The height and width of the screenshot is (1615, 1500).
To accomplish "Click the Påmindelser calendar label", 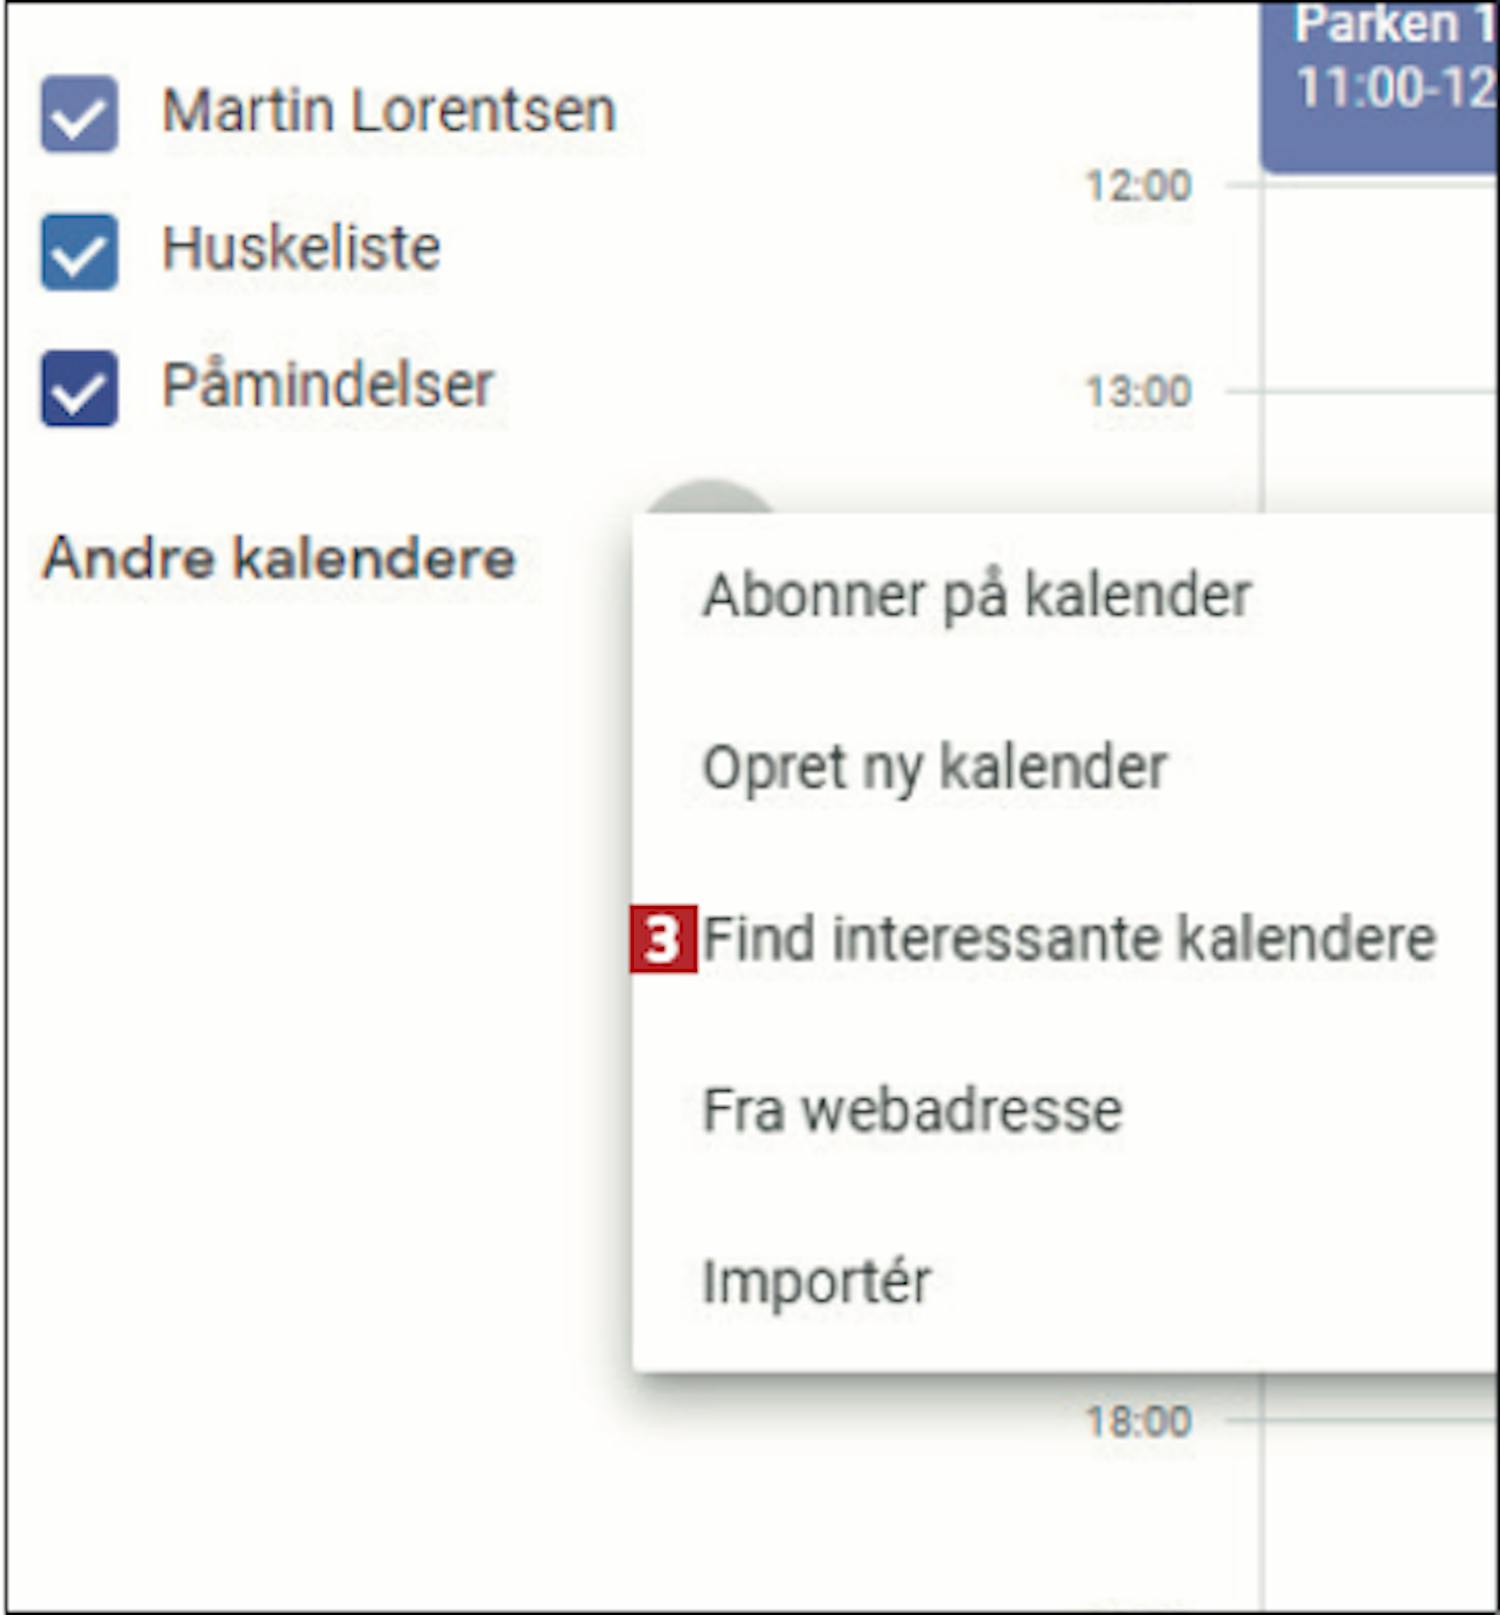I will tap(328, 385).
